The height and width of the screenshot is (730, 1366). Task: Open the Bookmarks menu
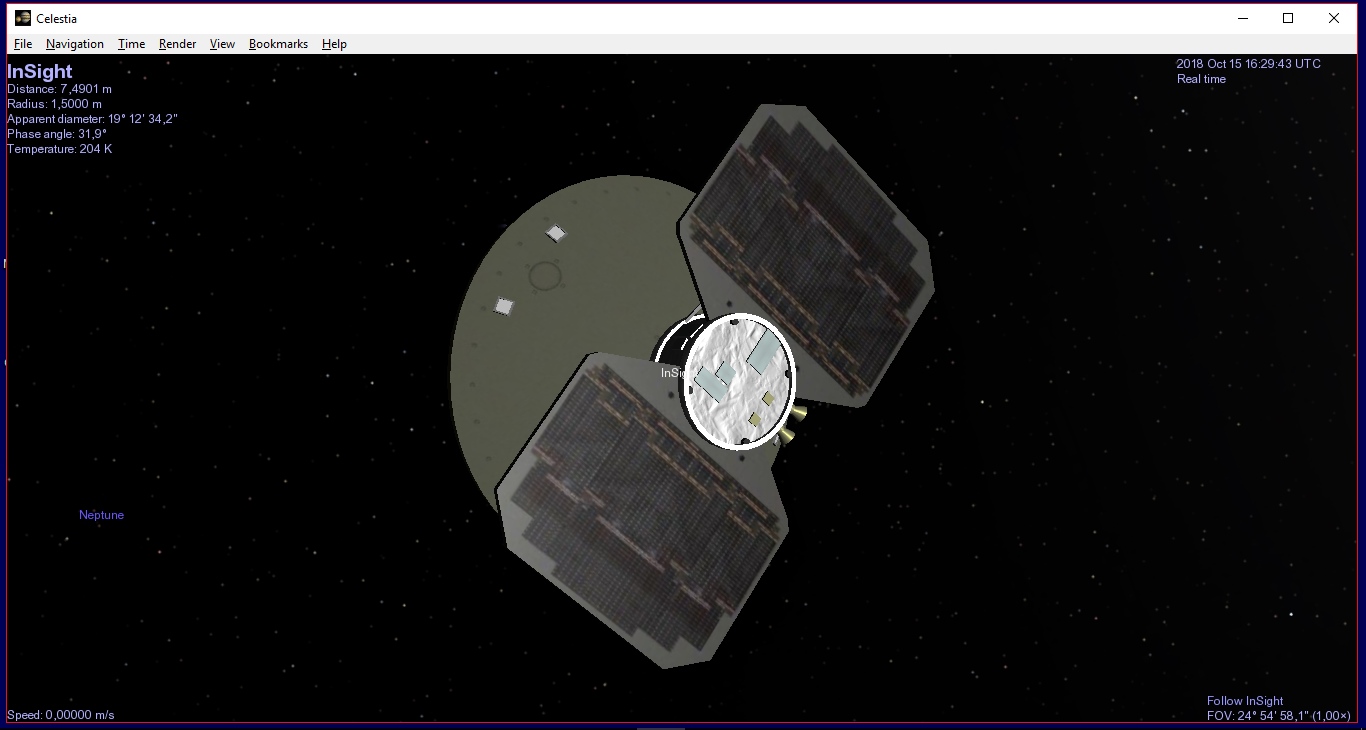(x=278, y=44)
